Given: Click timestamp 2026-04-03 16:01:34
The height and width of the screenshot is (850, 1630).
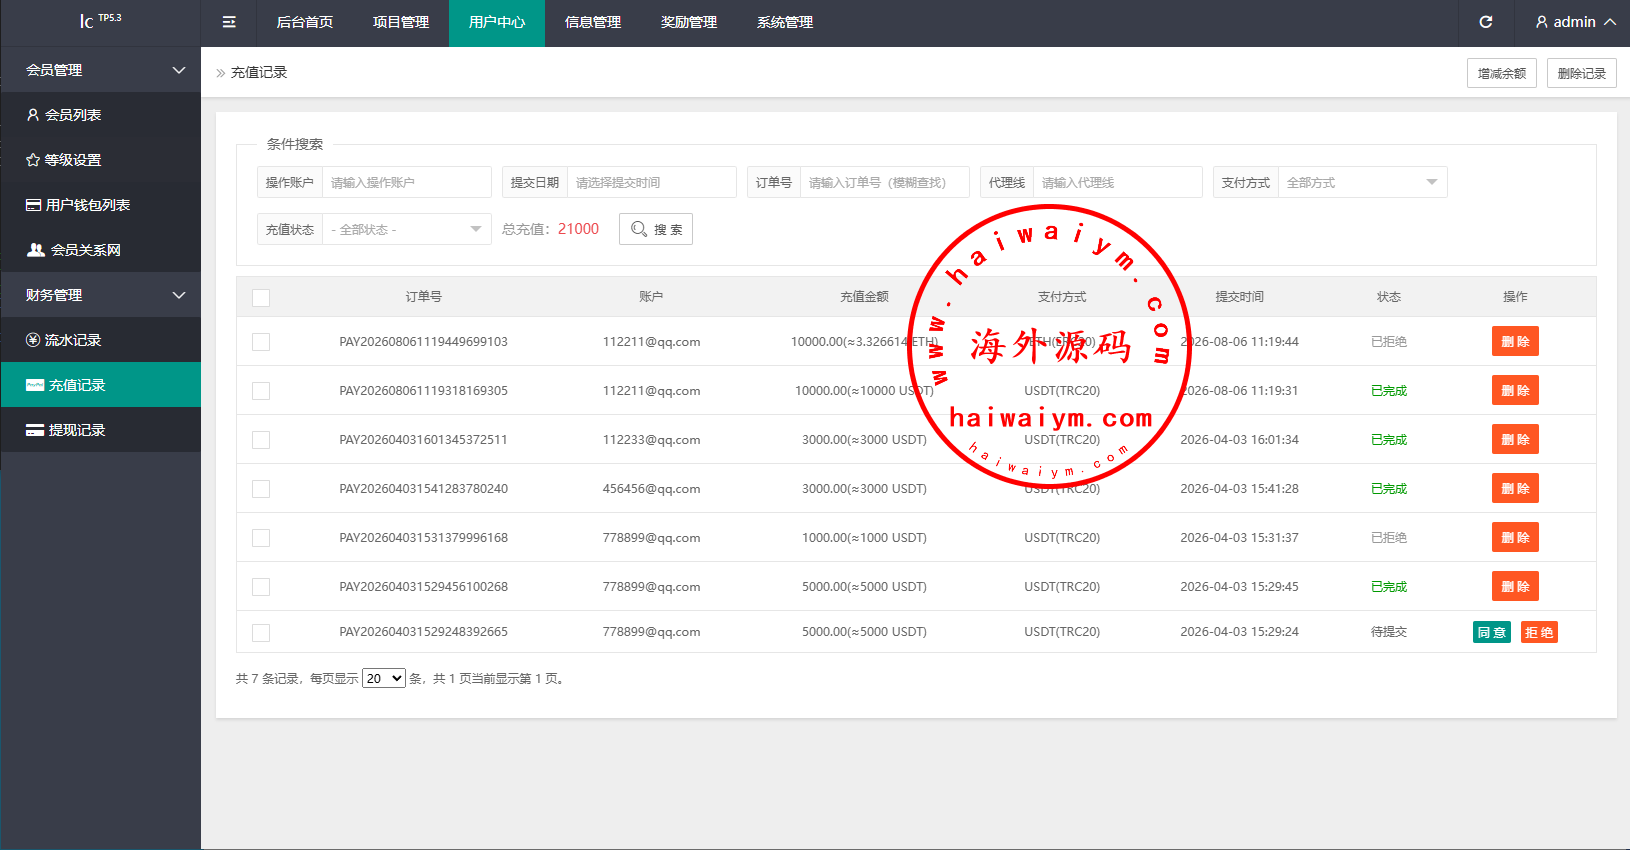Looking at the screenshot, I should pos(1239,440).
